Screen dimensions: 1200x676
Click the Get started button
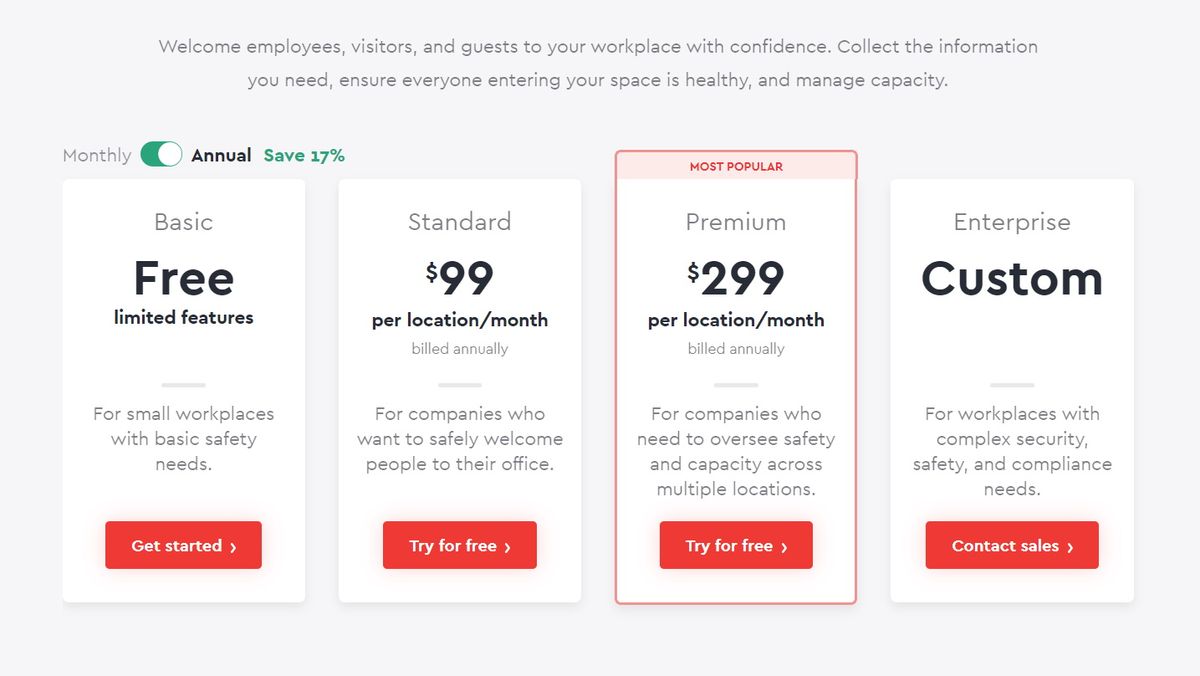[x=183, y=545]
